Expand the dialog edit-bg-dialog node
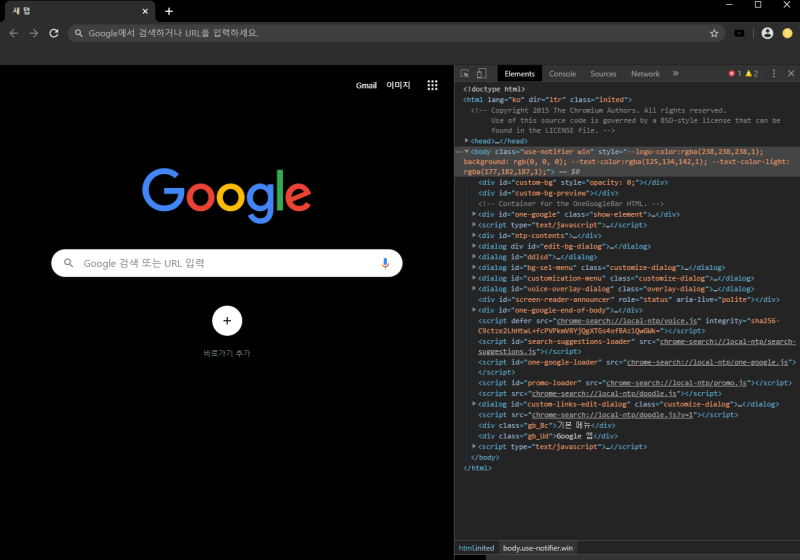800x560 pixels. tap(474, 246)
